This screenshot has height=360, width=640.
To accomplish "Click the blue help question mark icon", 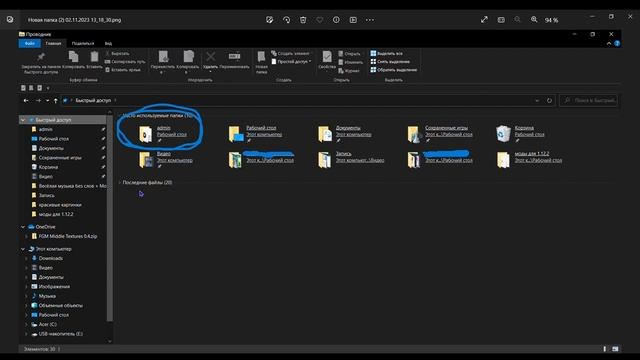I will pyautogui.click(x=617, y=43).
